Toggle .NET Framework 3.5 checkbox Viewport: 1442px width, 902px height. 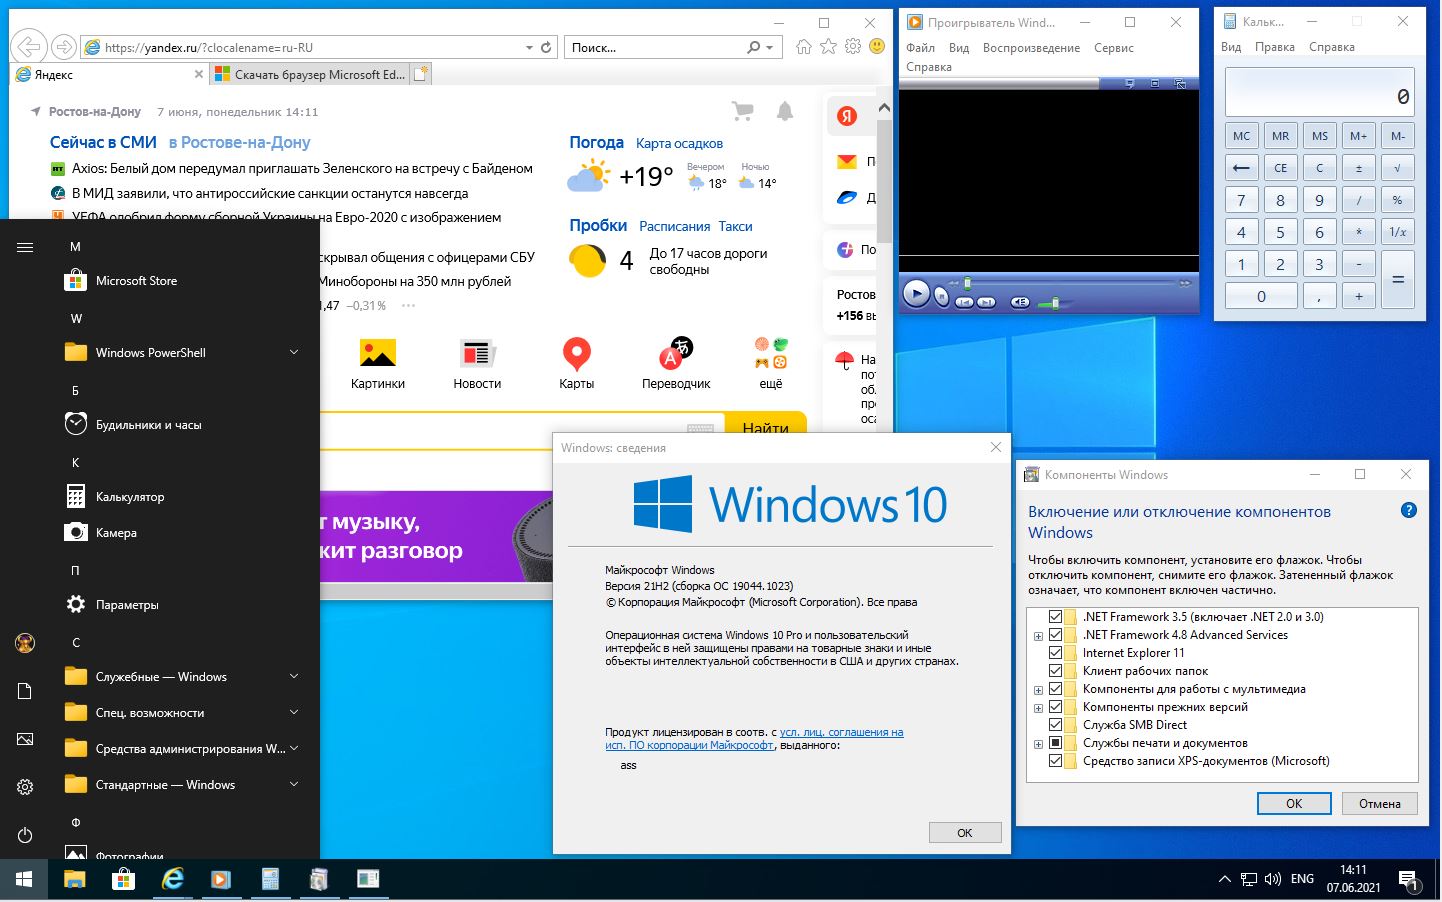pos(1055,617)
